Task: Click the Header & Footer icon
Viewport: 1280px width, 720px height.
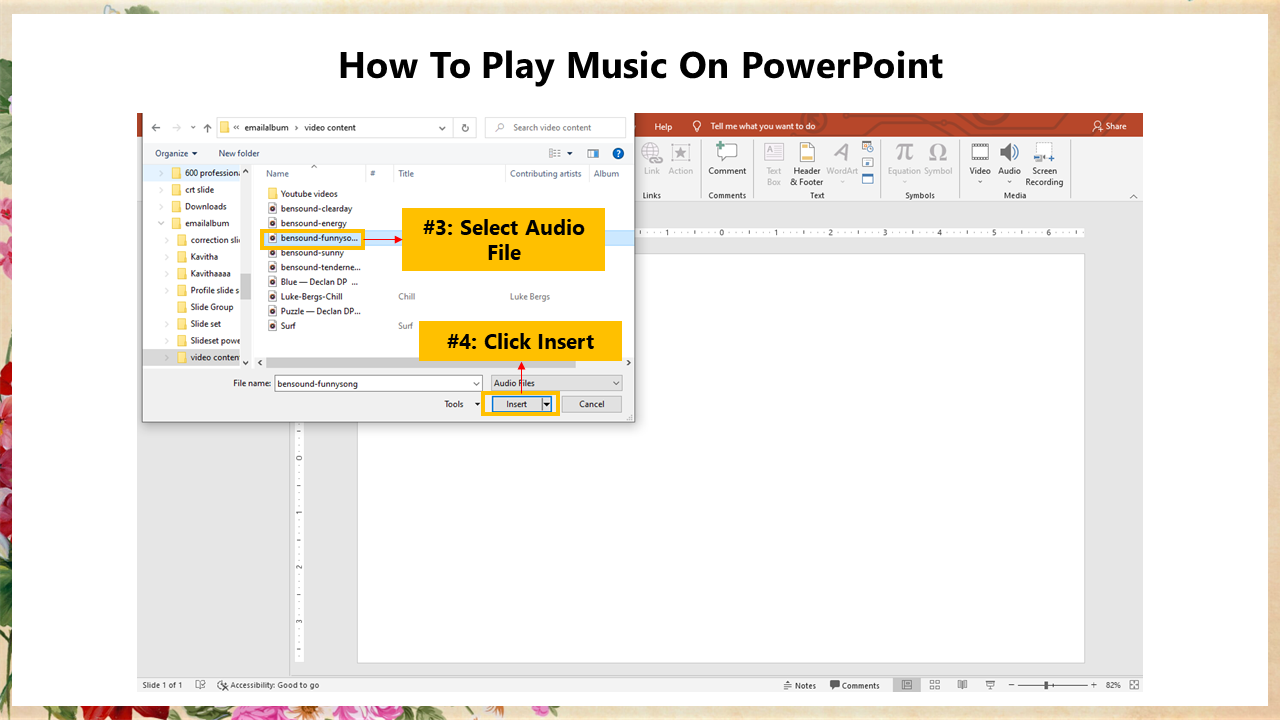Action: pyautogui.click(x=807, y=164)
